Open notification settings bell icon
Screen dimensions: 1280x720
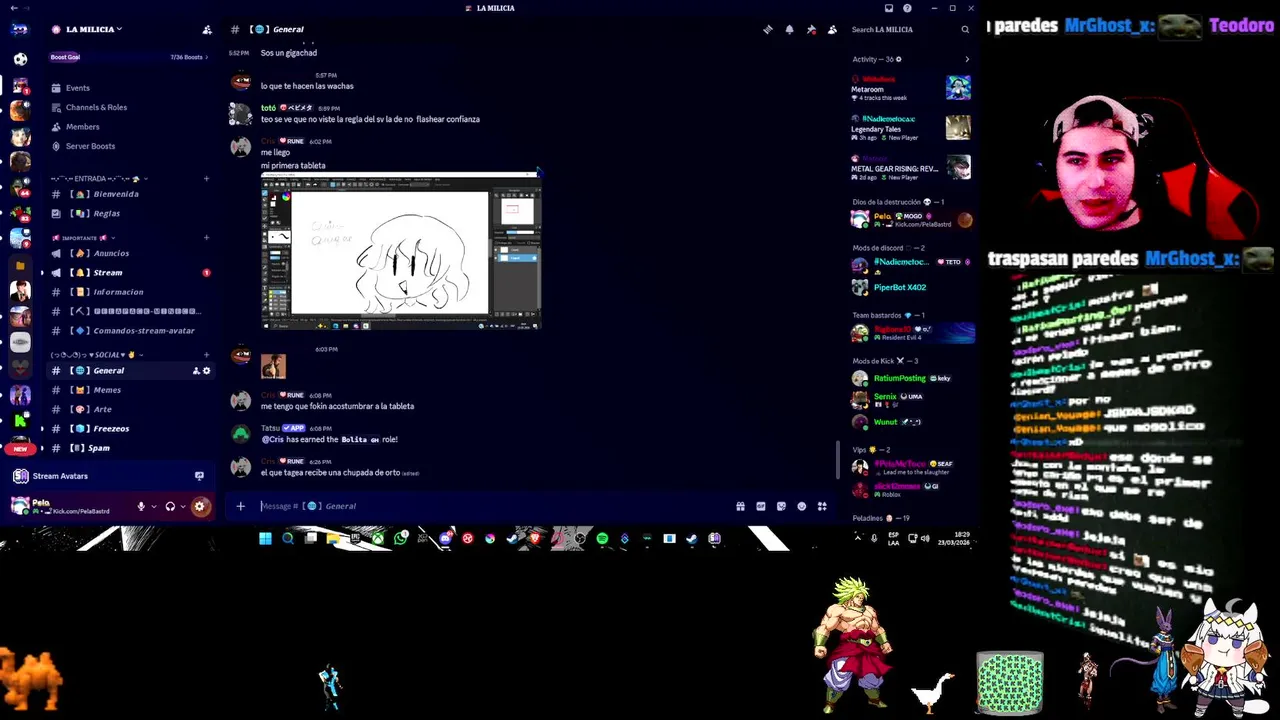click(x=789, y=29)
